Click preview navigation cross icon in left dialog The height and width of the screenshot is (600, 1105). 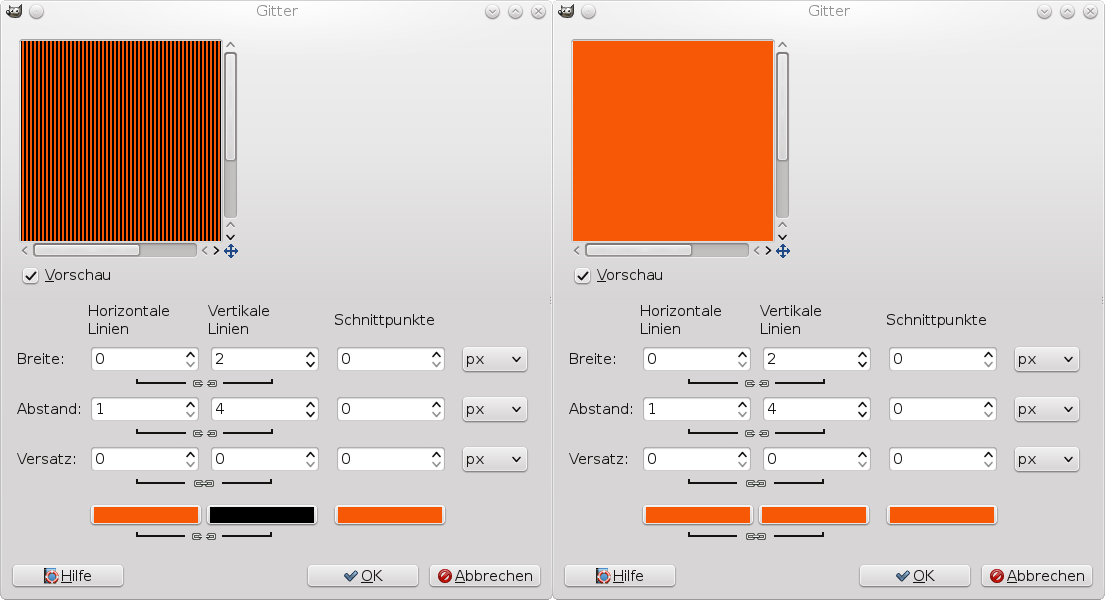(230, 251)
